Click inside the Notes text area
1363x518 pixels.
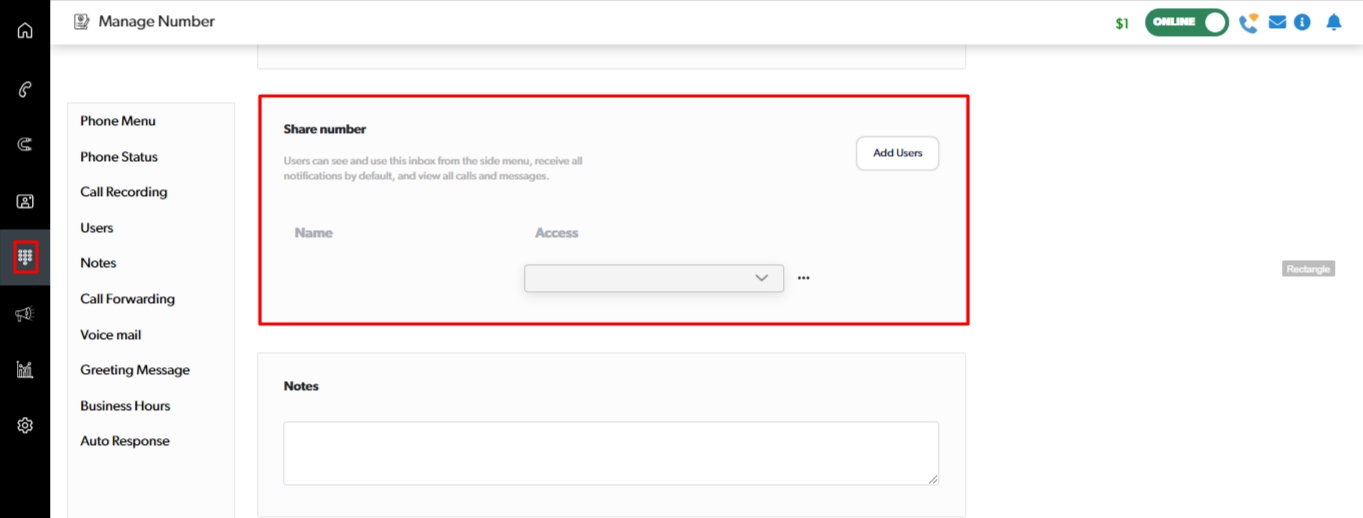[610, 453]
